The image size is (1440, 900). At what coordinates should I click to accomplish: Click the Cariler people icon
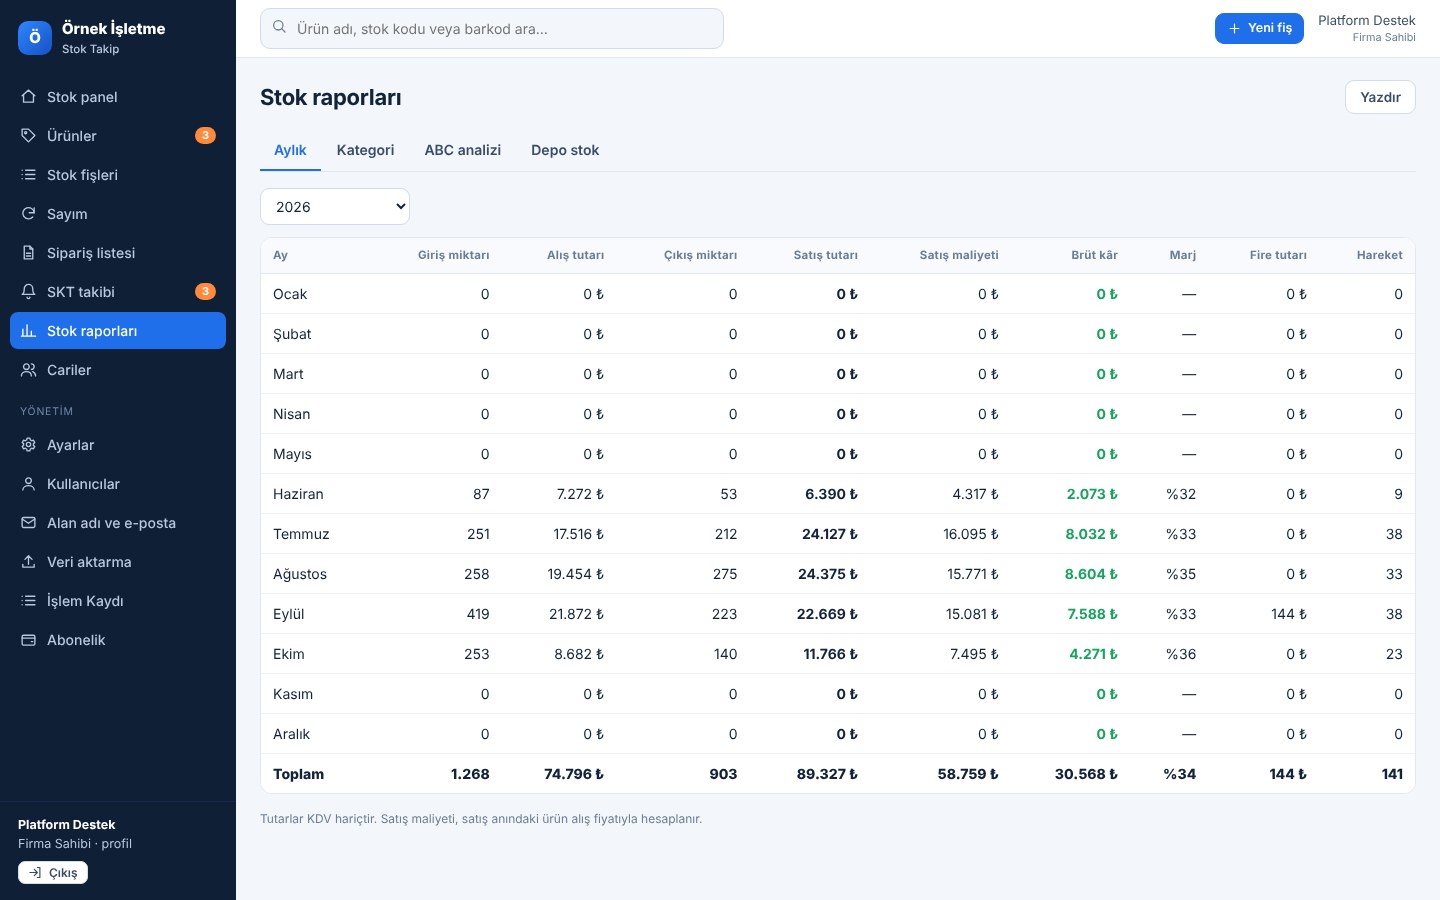click(x=28, y=370)
